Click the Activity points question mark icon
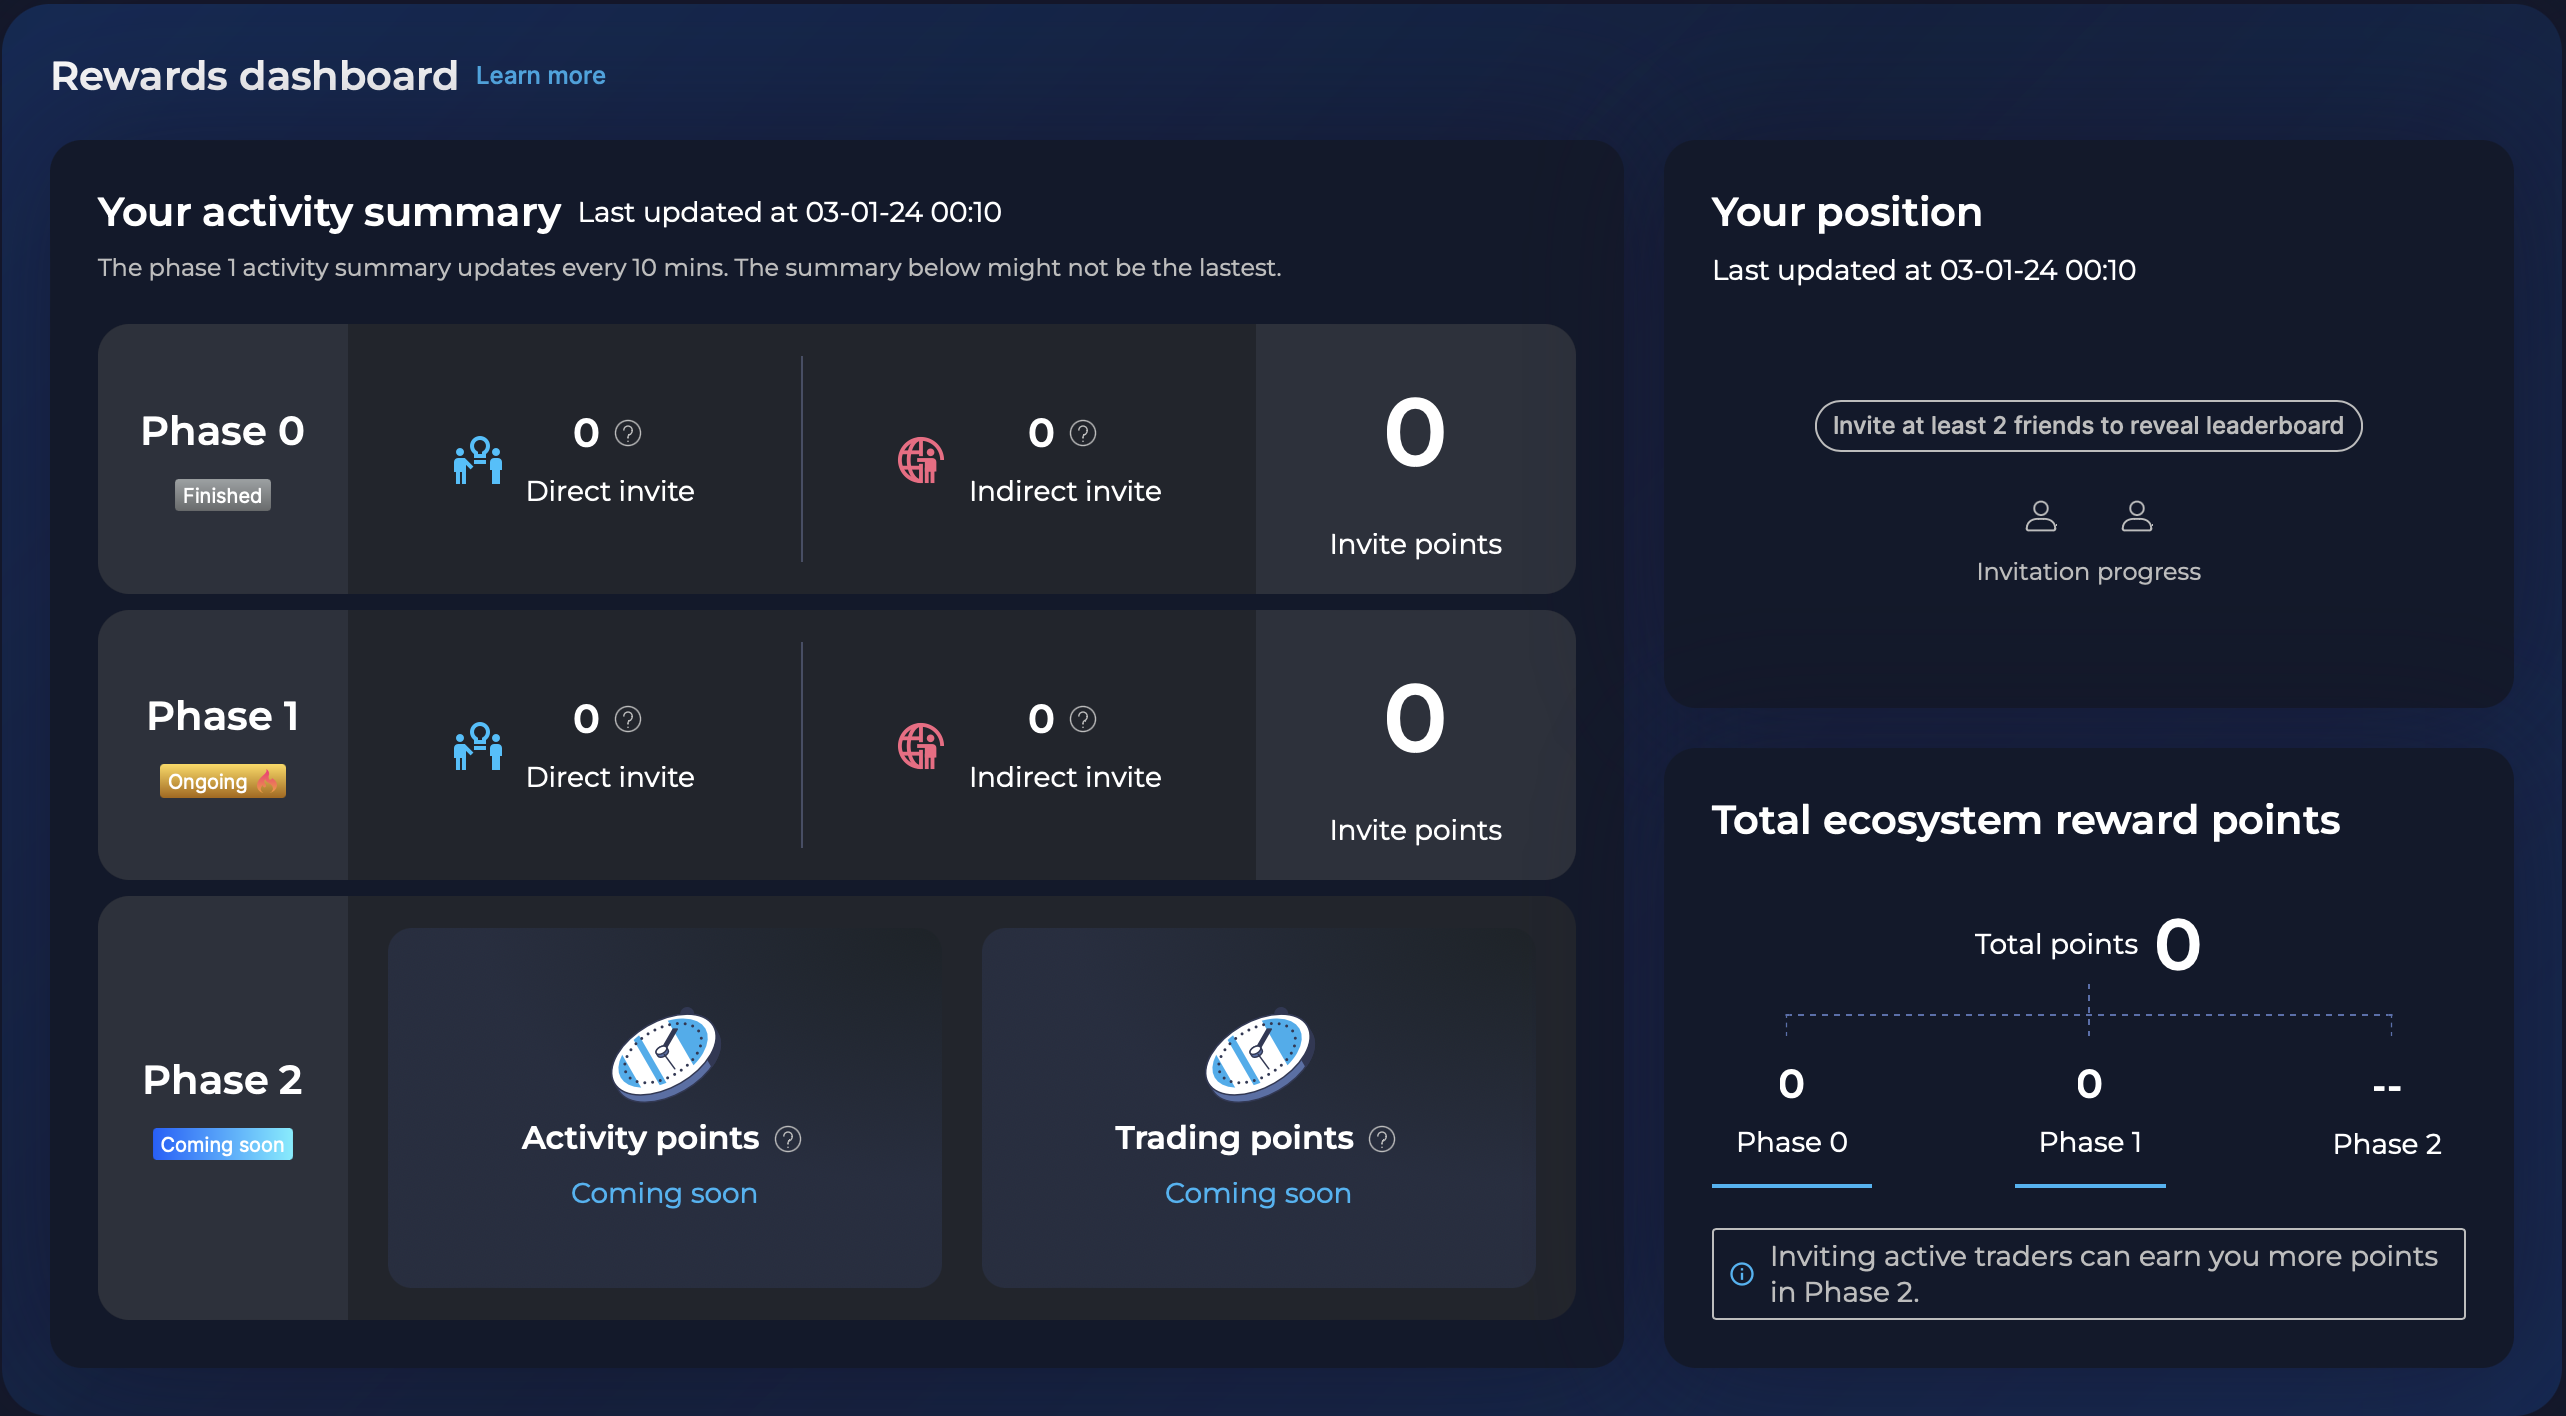The height and width of the screenshot is (1416, 2566). (788, 1139)
